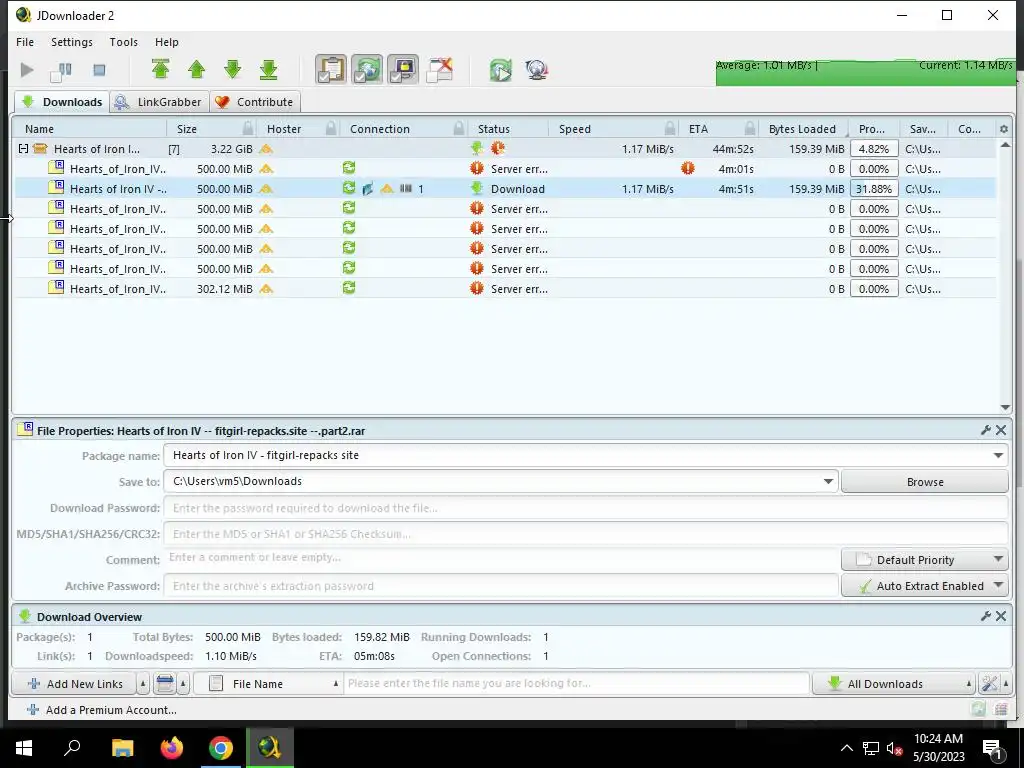Screen dimensions: 1024x768
Task: Launch Google Chrome from the taskbar
Action: pyautogui.click(x=221, y=748)
